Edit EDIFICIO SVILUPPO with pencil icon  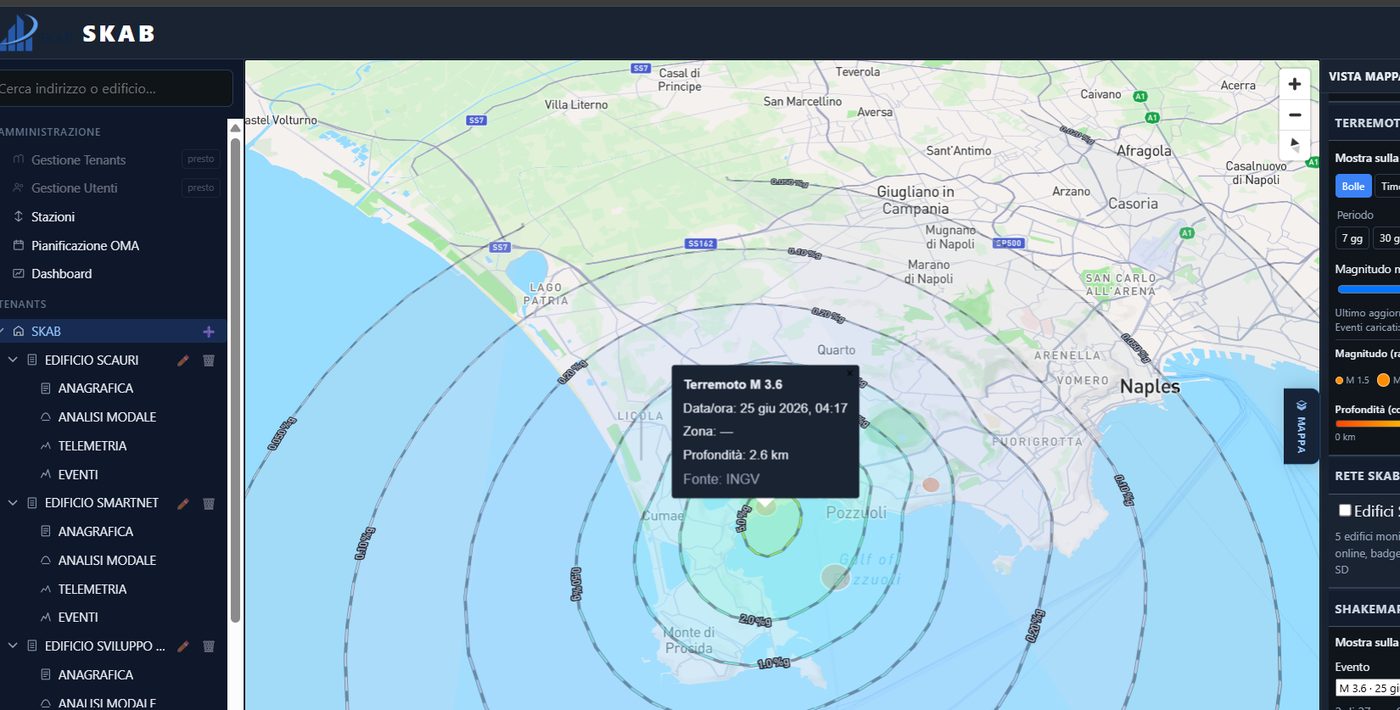pos(182,646)
